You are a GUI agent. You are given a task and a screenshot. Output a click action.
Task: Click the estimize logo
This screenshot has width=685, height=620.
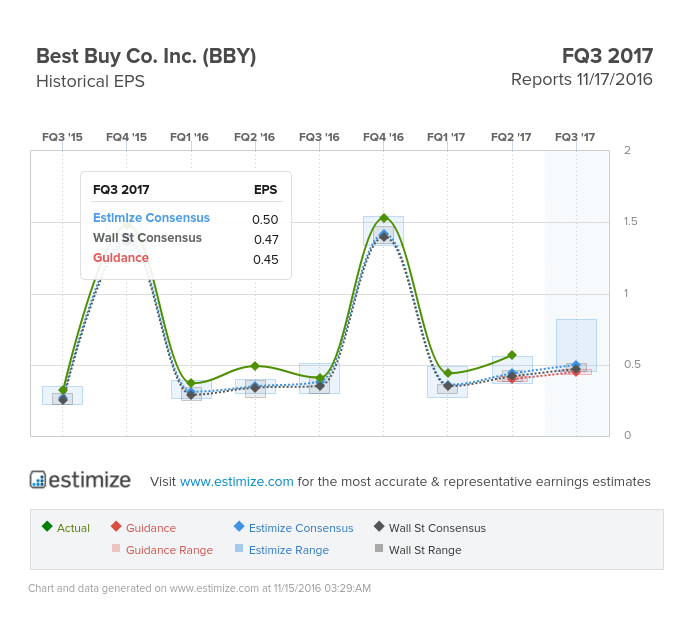80,480
